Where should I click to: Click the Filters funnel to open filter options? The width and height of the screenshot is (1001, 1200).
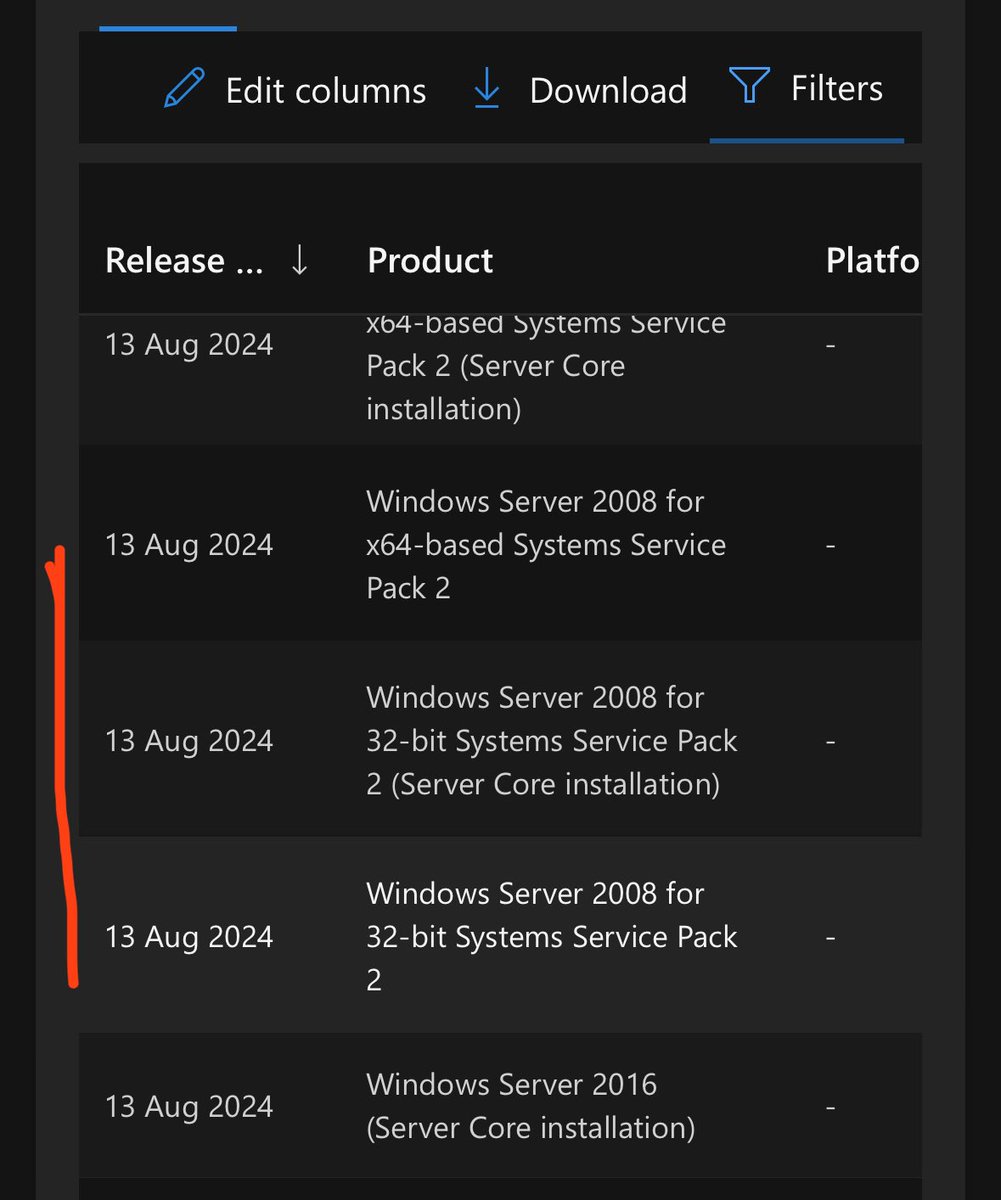[750, 86]
